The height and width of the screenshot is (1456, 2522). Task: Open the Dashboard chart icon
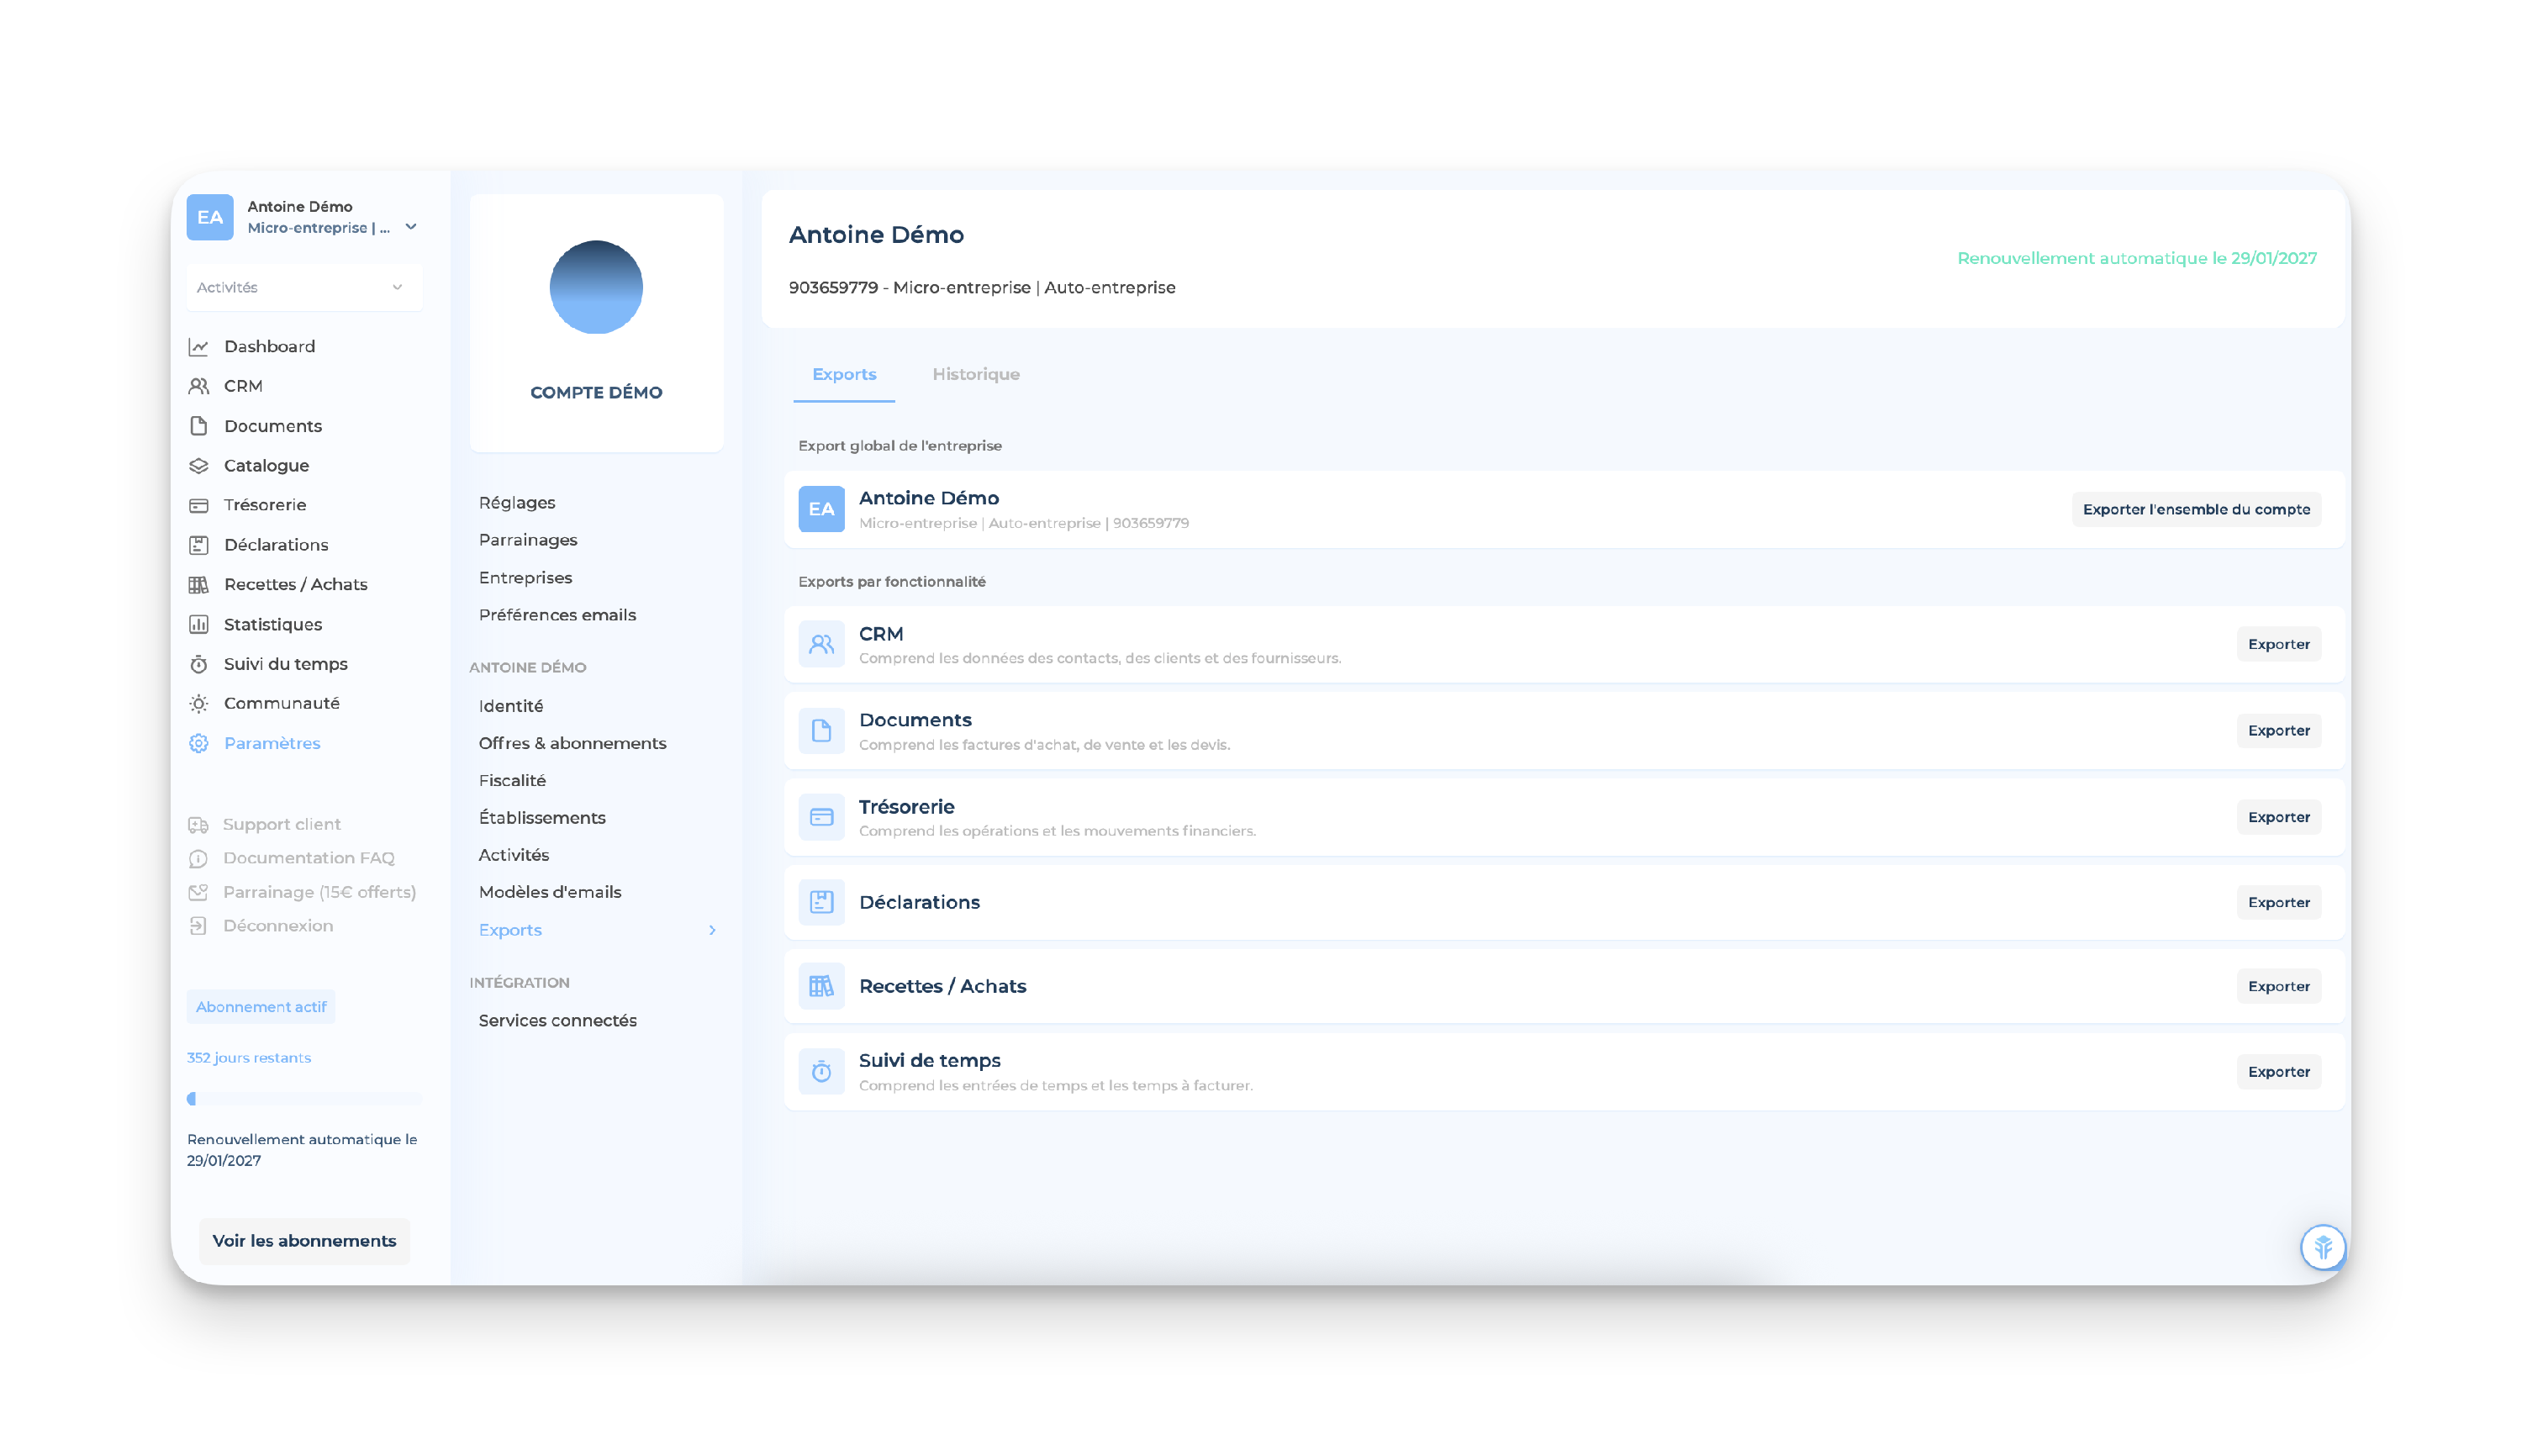199,346
